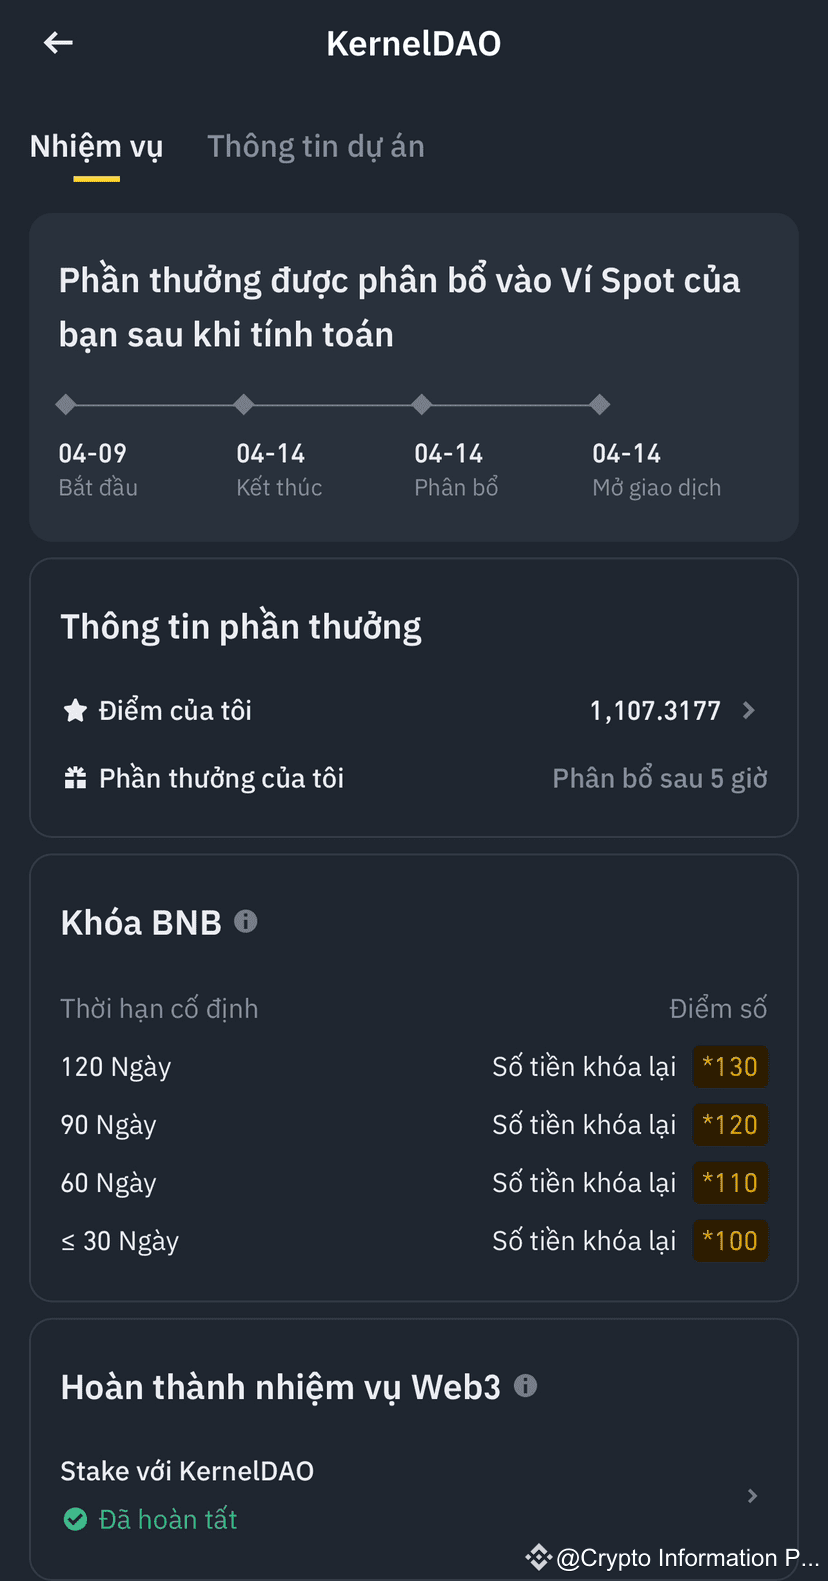Open the Thông tin dự án tab
Screen dimensions: 828x1581
(316, 147)
